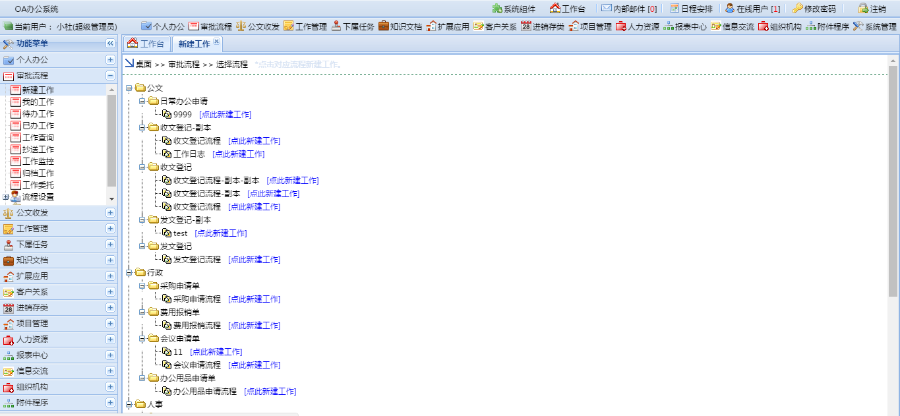The image size is (900, 416).
Task: Click 审批流程 in the breadcrumb path
Action: click(184, 64)
